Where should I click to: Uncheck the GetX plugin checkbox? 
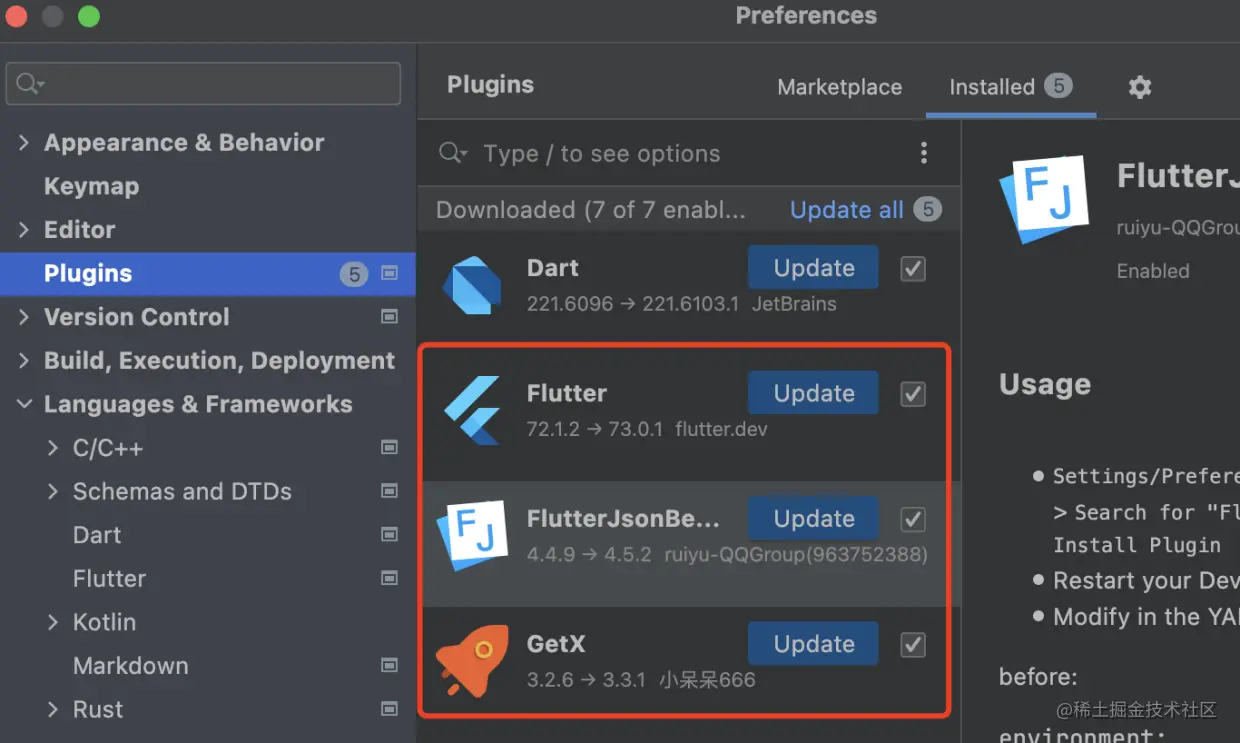click(913, 645)
